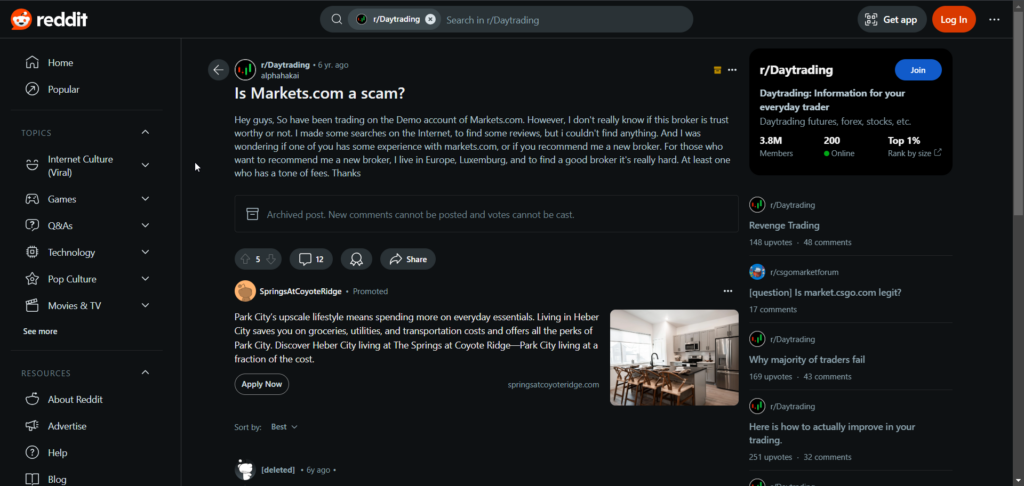Image resolution: width=1024 pixels, height=486 pixels.
Task: Click the award icon beside comments
Action: (356, 259)
